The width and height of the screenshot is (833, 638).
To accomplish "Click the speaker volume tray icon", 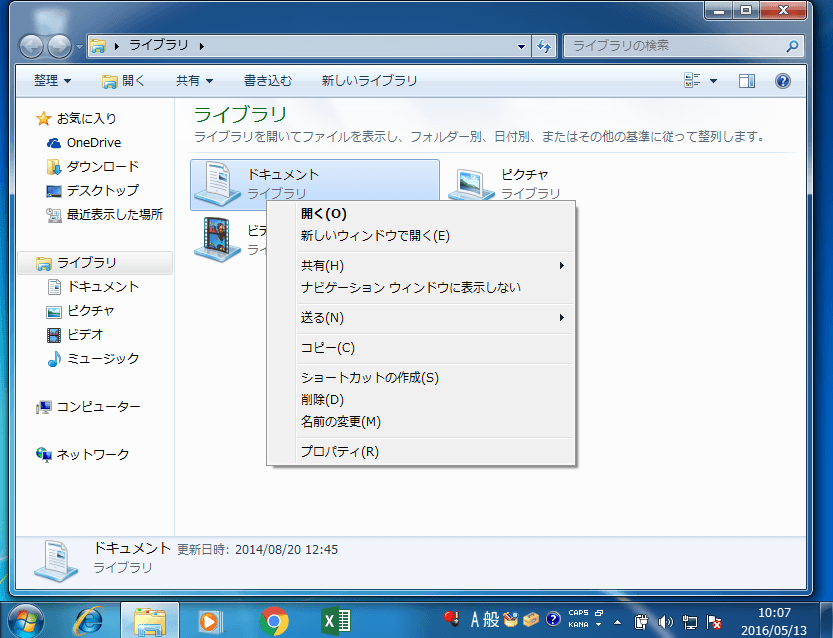I will [666, 621].
